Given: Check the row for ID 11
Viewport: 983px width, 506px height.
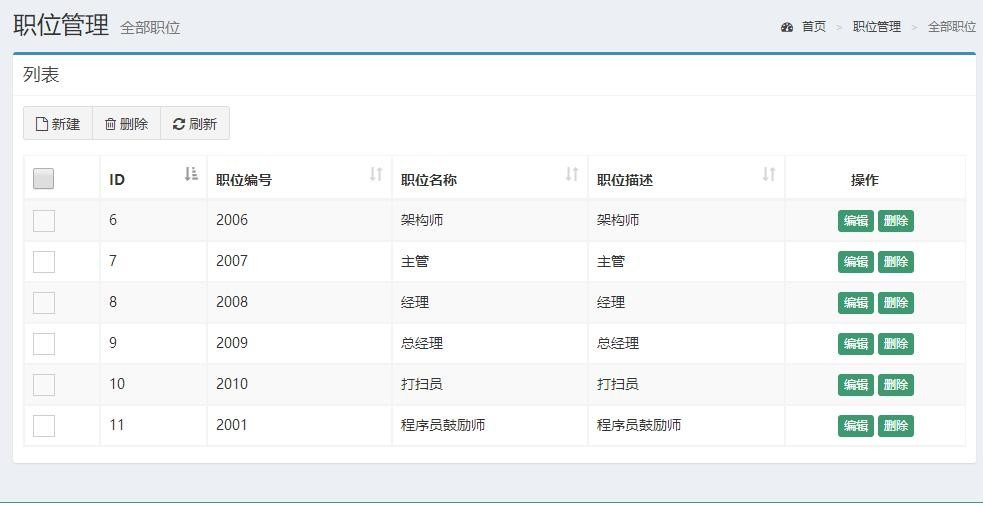Looking at the screenshot, I should [x=44, y=426].
